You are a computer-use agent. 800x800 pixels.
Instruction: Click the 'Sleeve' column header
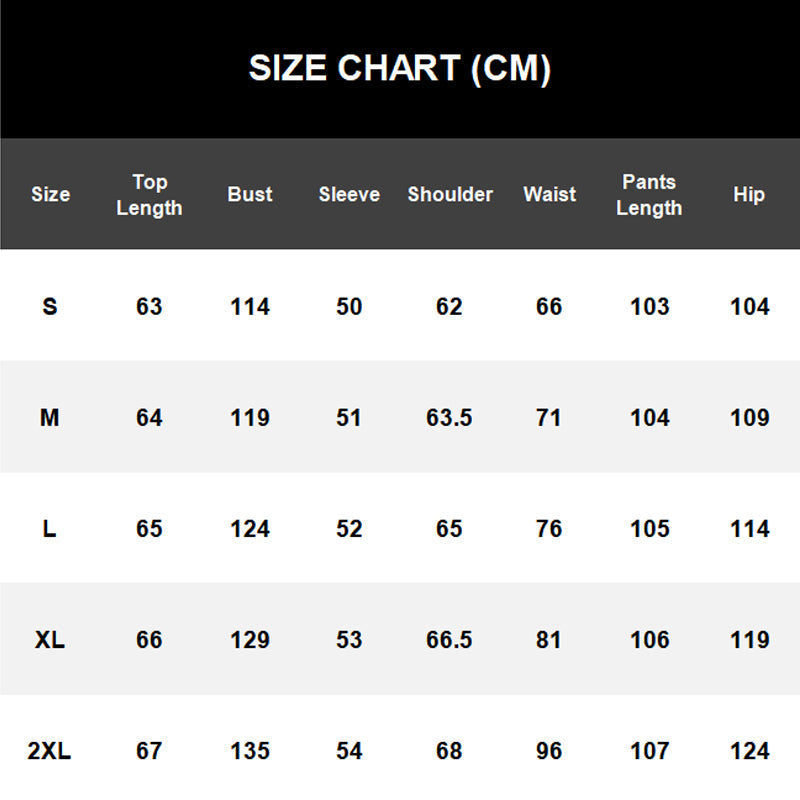(349, 194)
